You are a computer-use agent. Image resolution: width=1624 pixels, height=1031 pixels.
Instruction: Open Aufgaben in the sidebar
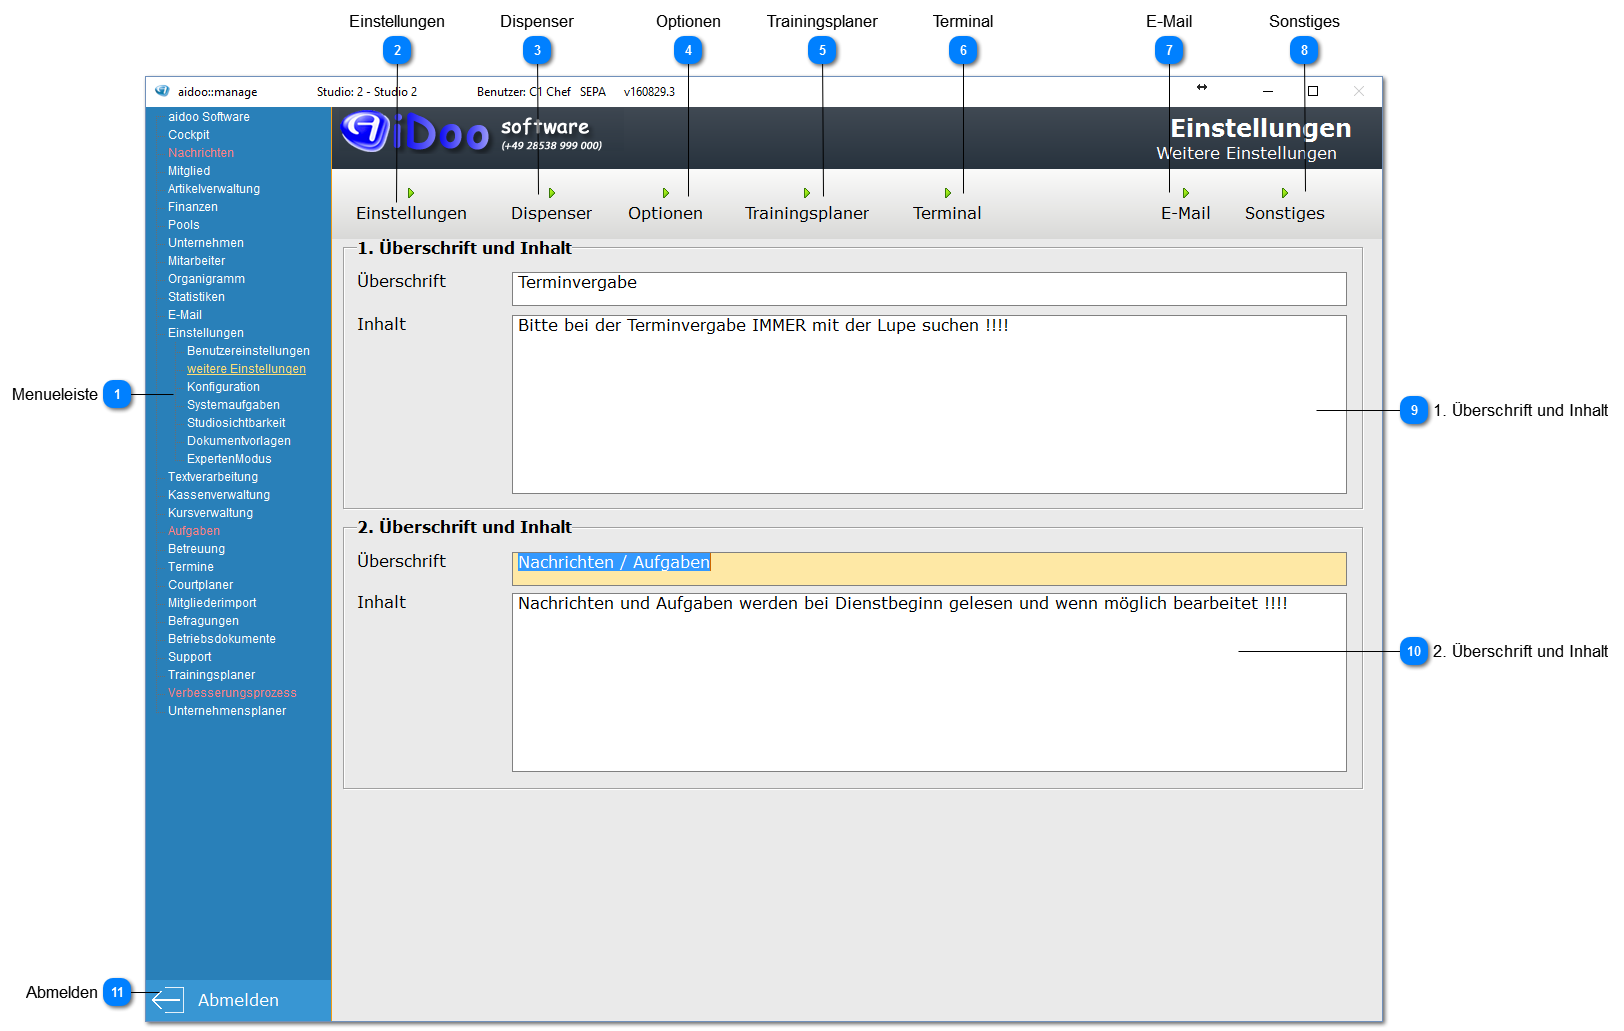[194, 531]
